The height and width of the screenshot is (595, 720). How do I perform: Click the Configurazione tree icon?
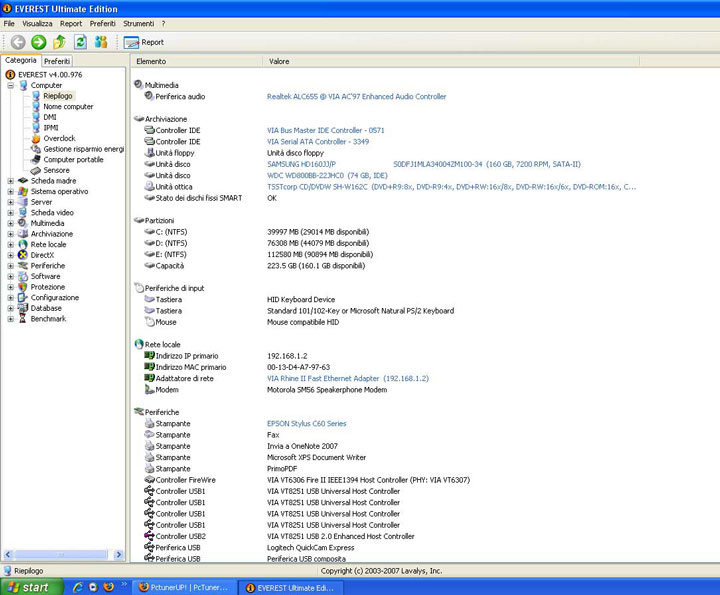[23, 297]
